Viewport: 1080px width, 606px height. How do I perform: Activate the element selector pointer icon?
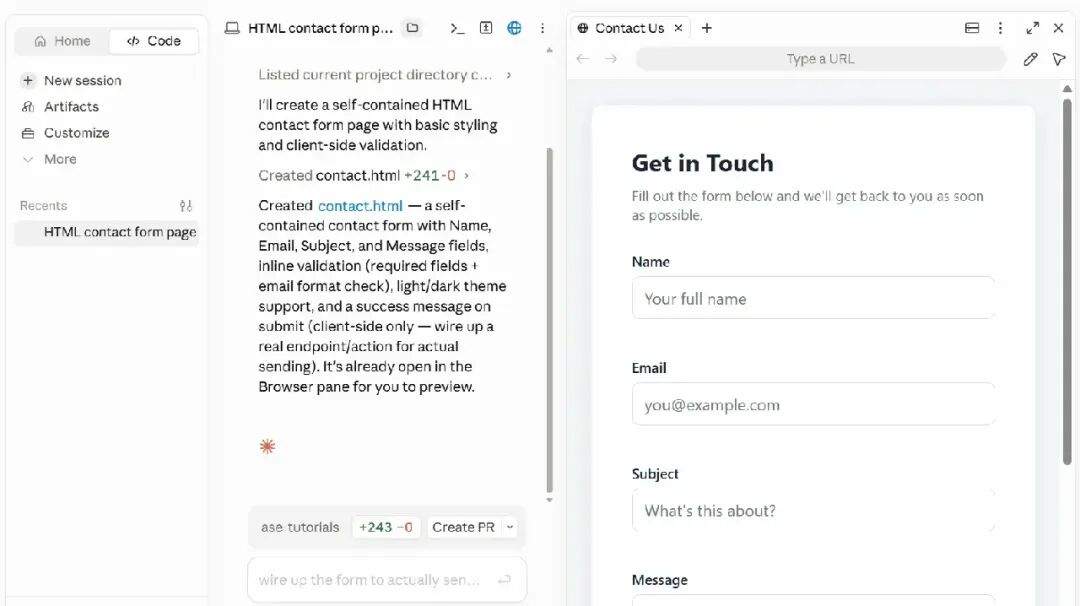pos(1059,59)
